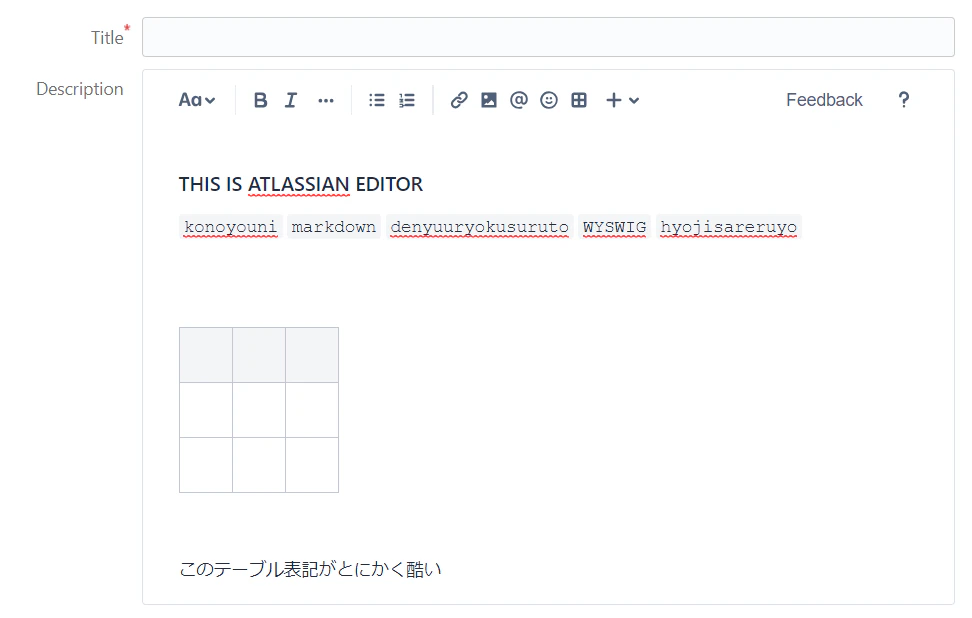The width and height of the screenshot is (972, 618).
Task: Click the heading THIS IS ATLASSIAN EDITOR
Action: (301, 184)
